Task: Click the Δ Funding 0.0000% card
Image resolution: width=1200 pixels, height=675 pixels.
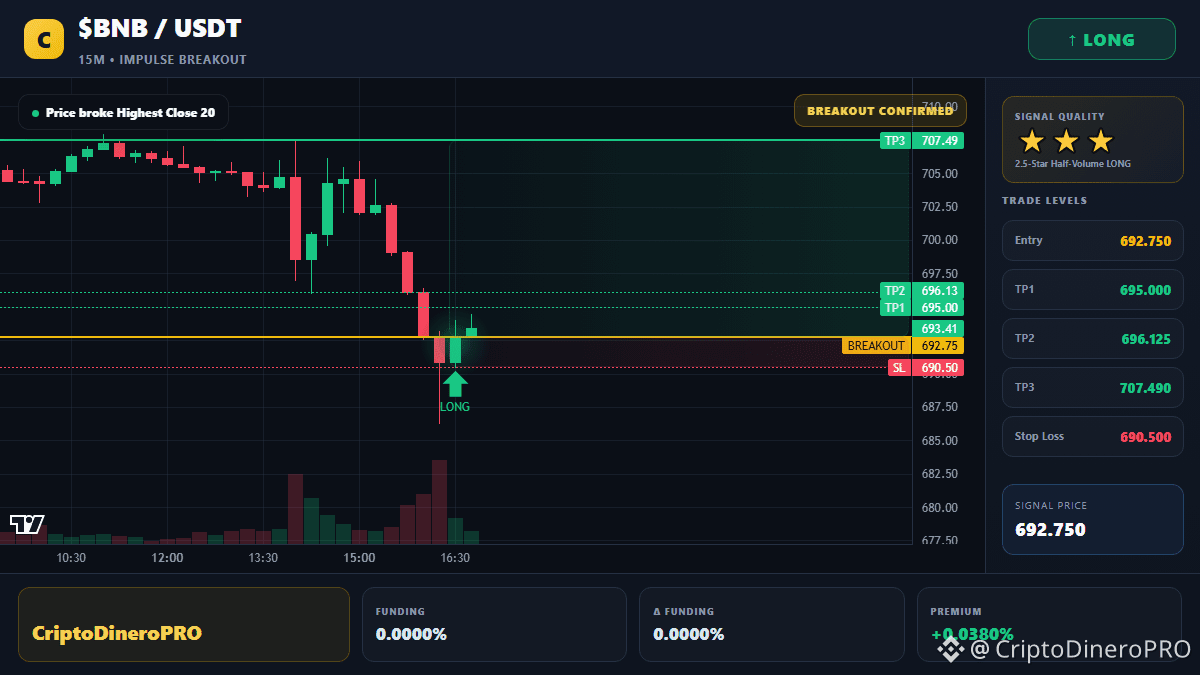Action: (x=771, y=624)
